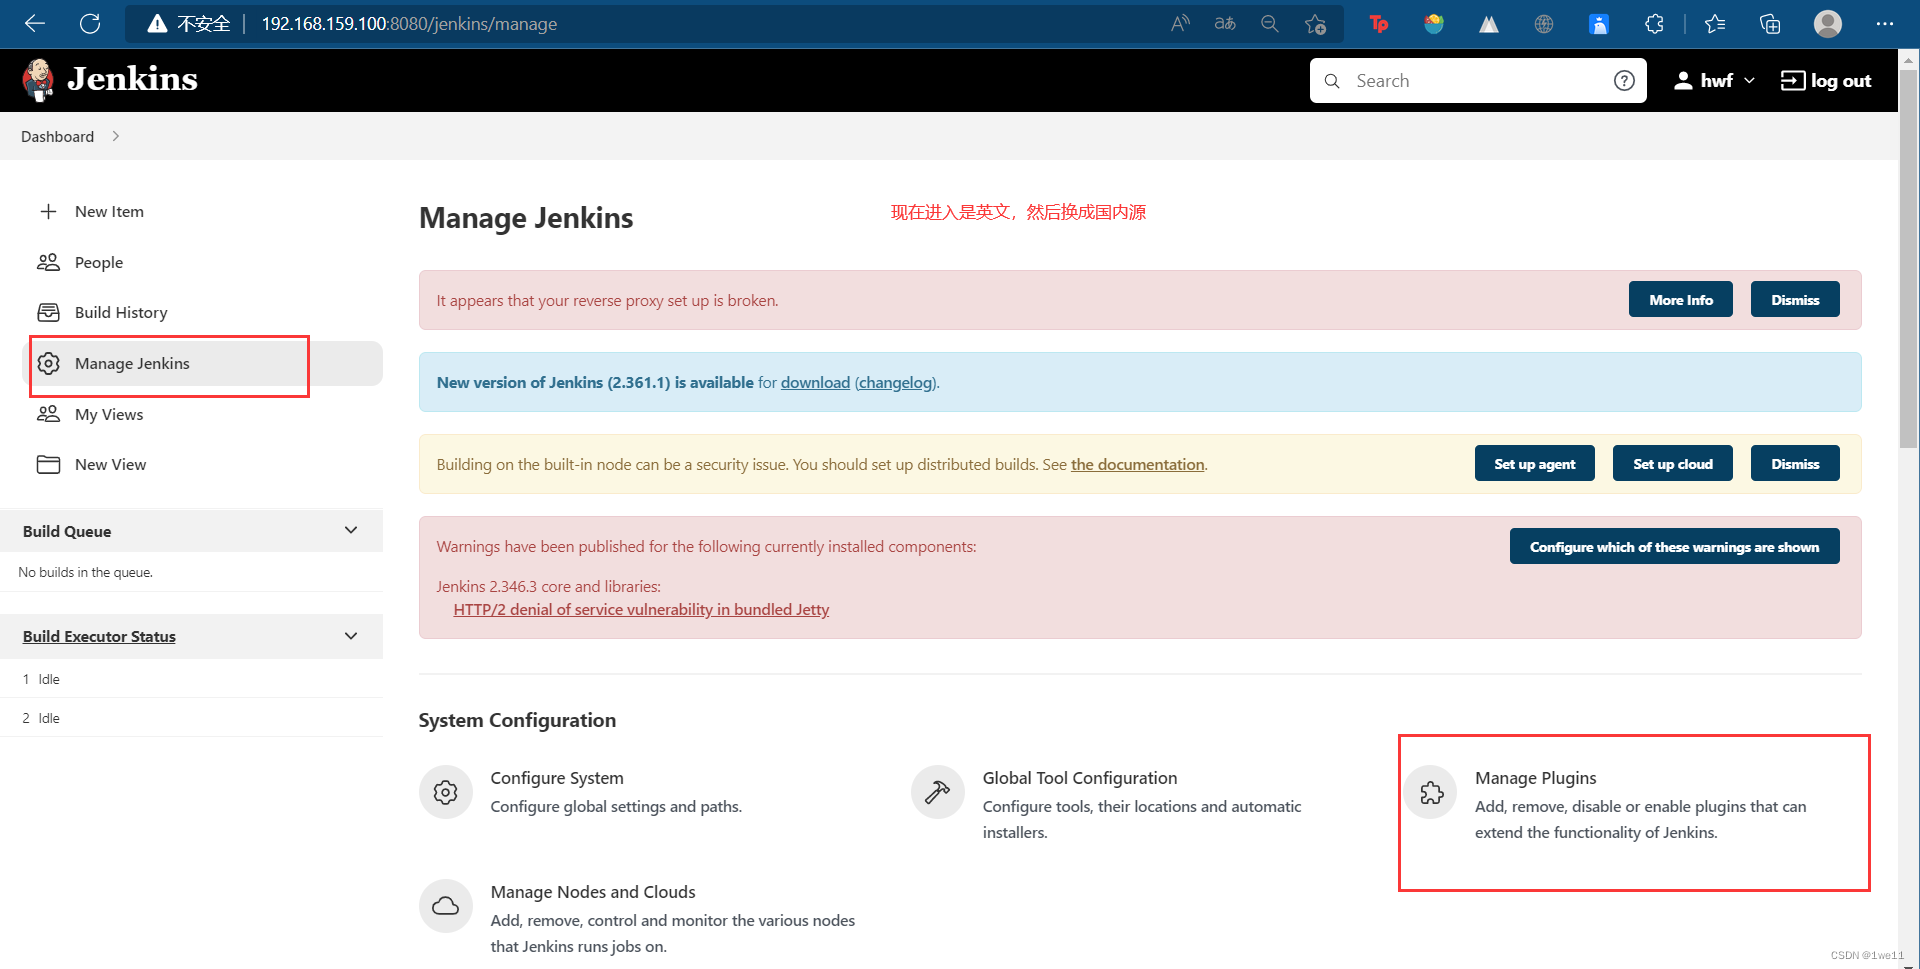Select Manage Jenkins in sidebar
The height and width of the screenshot is (969, 1920).
click(x=202, y=363)
